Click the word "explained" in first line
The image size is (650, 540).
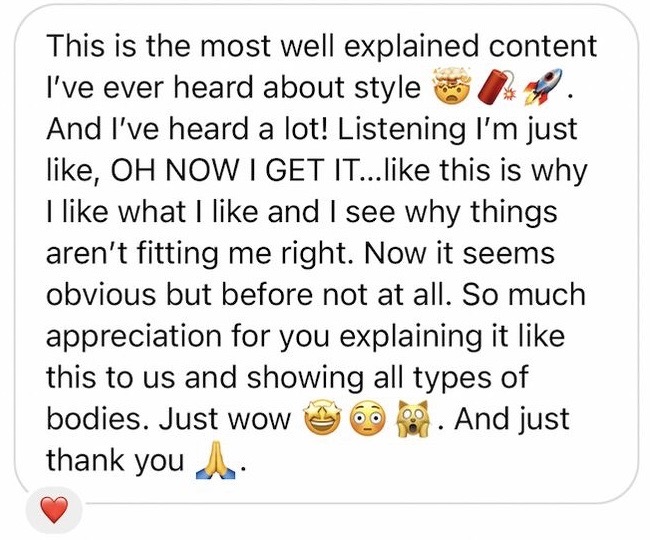click(411, 47)
